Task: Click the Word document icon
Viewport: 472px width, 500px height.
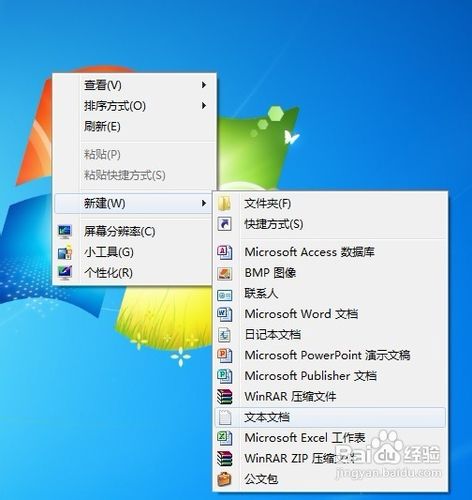Action: point(225,314)
